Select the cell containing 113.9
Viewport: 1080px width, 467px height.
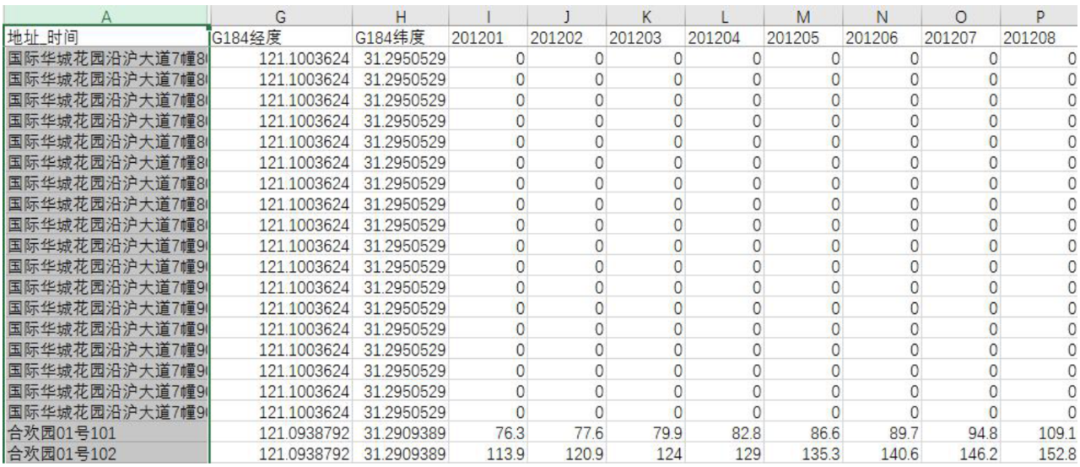[x=488, y=454]
